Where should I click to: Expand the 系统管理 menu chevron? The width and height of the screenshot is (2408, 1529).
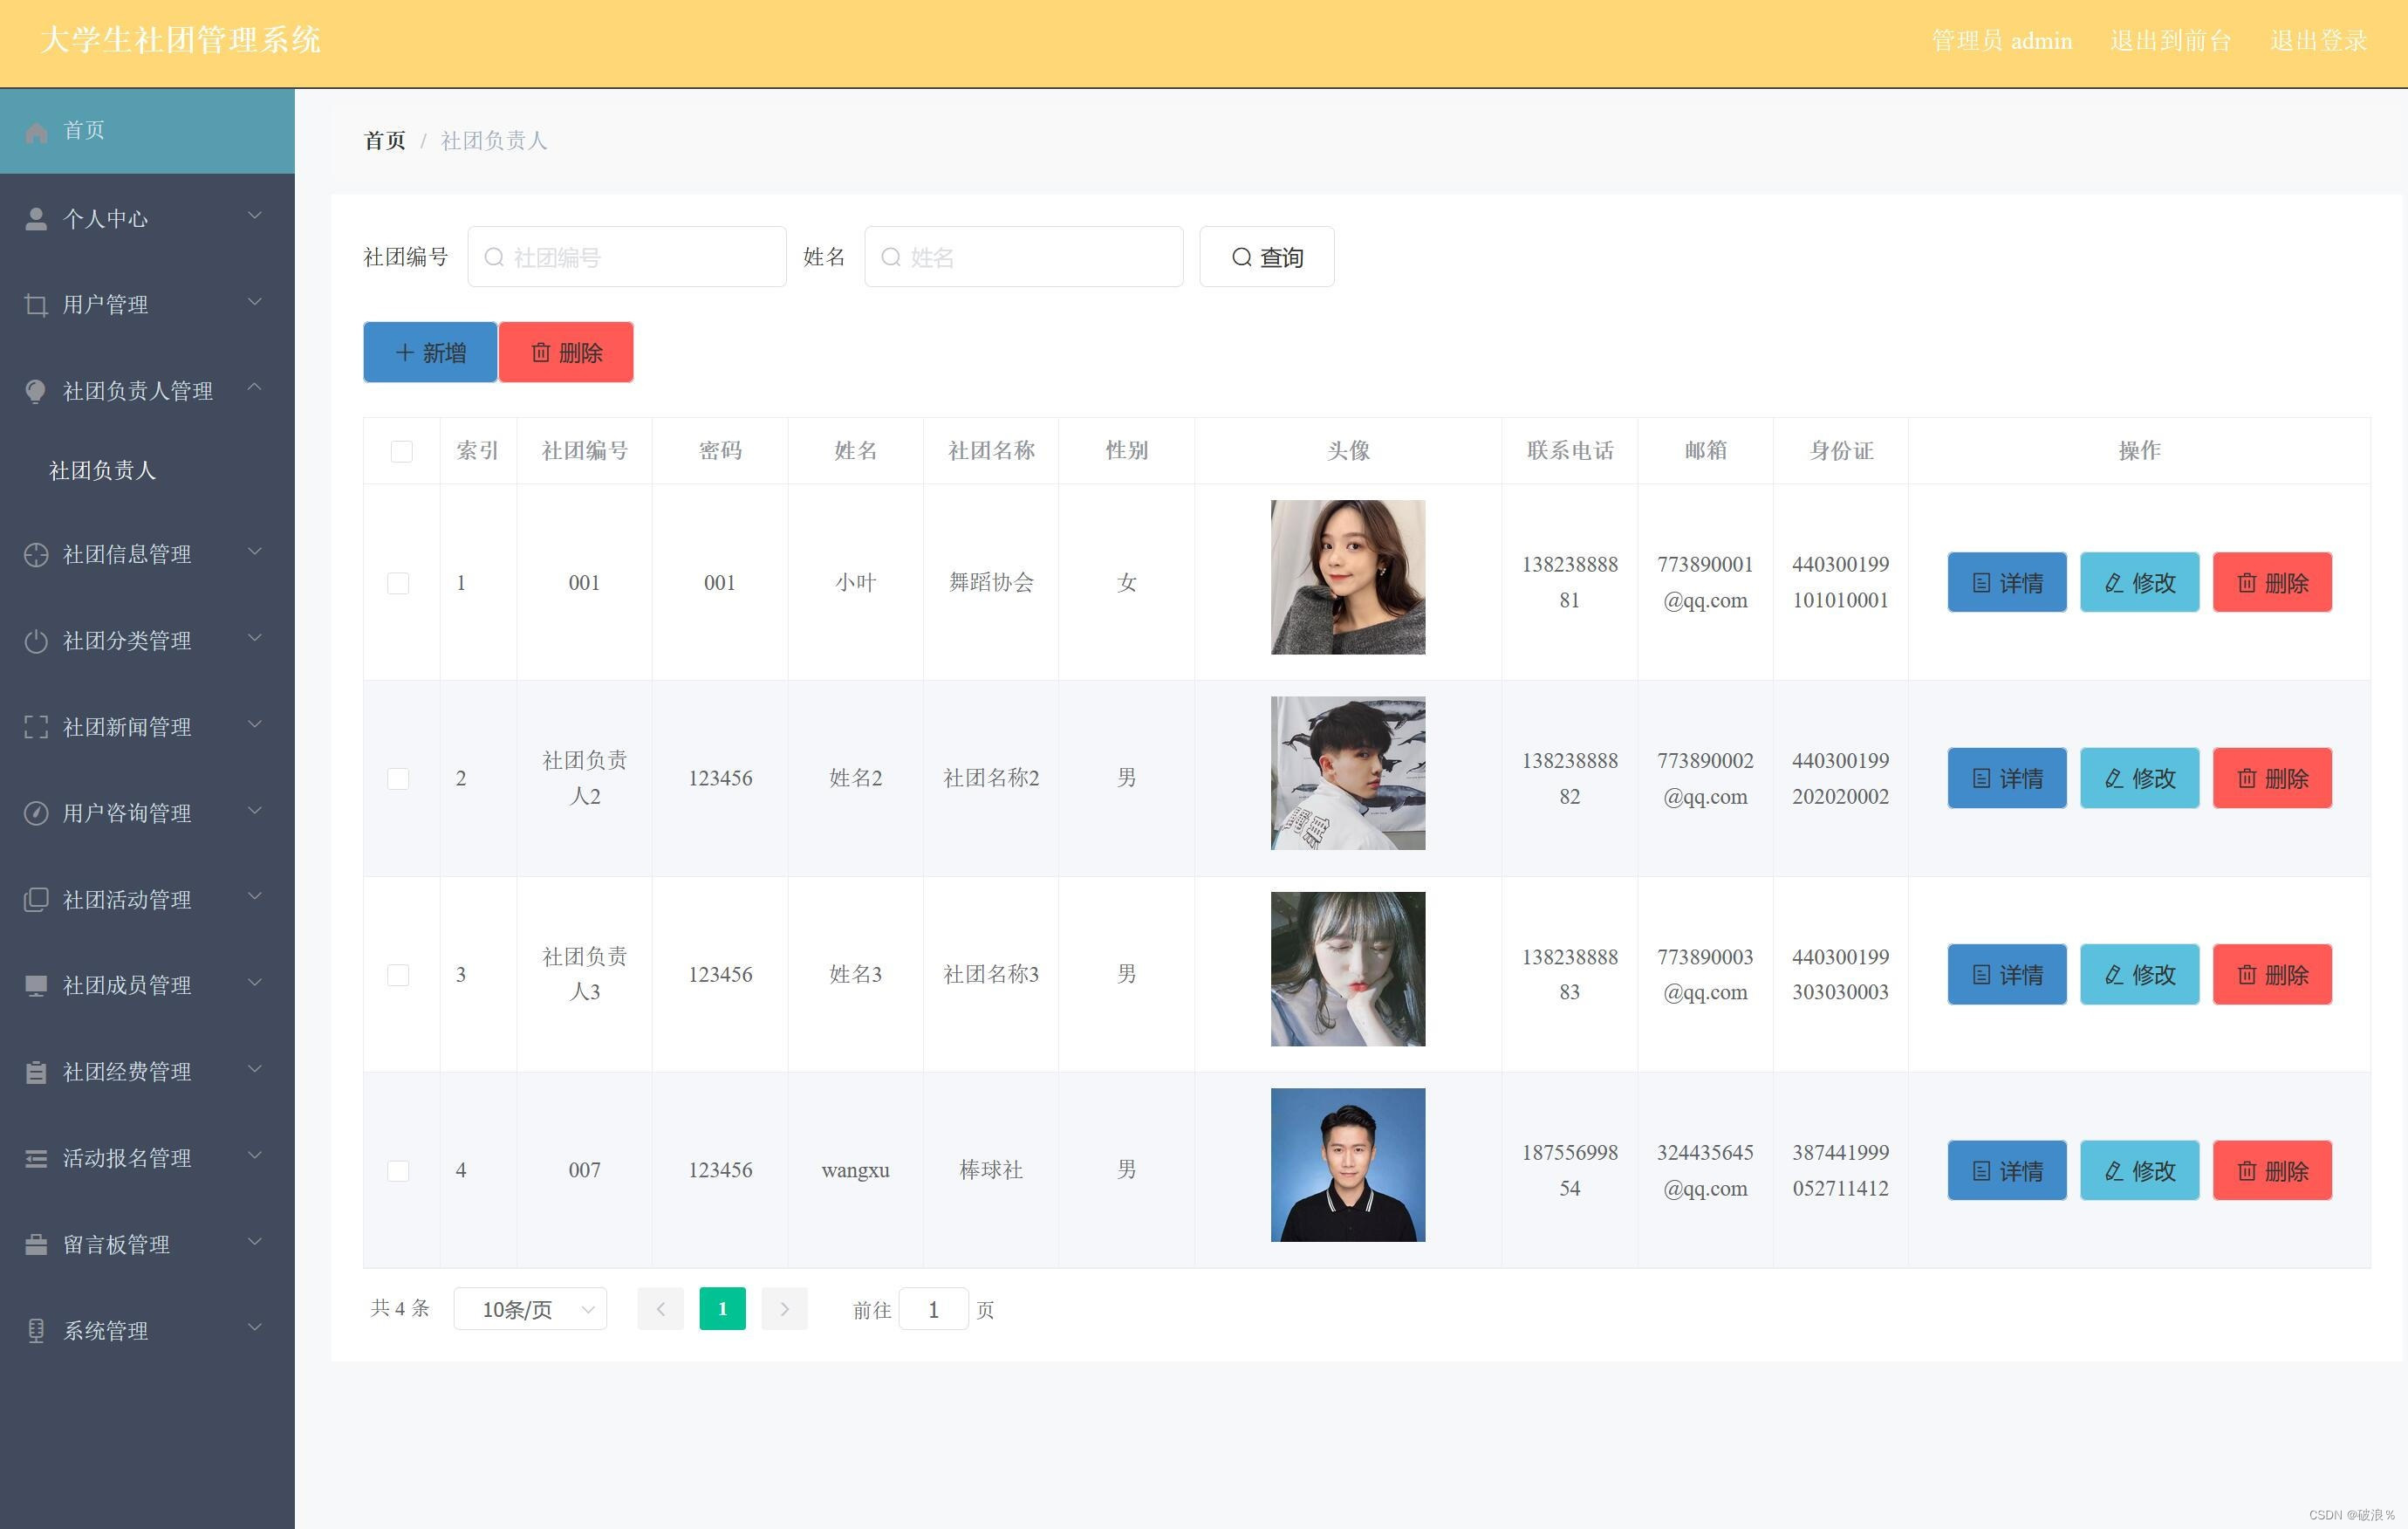255,1328
